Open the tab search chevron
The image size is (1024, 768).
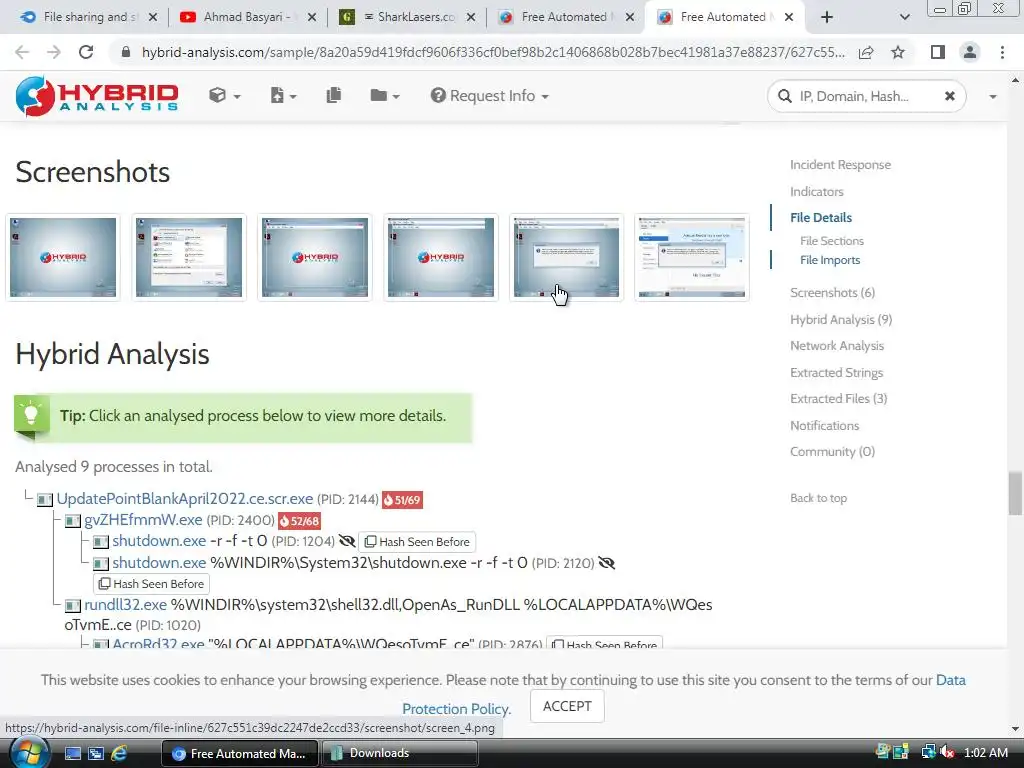click(x=904, y=17)
